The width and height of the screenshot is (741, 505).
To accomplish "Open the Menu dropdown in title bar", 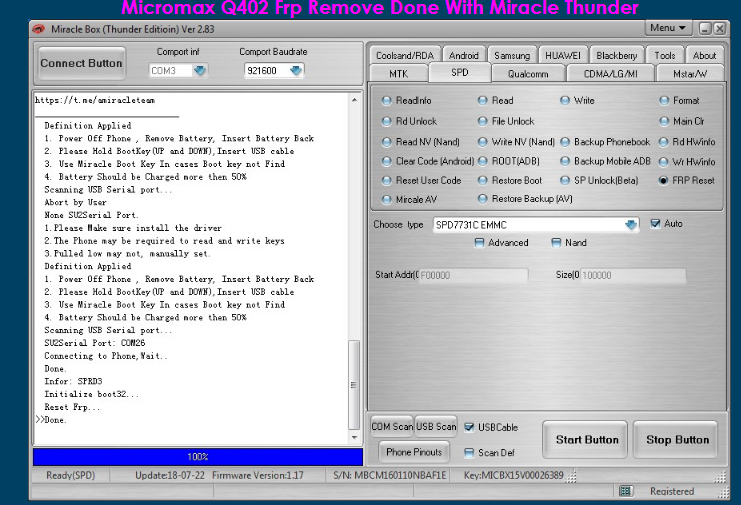I will [668, 28].
